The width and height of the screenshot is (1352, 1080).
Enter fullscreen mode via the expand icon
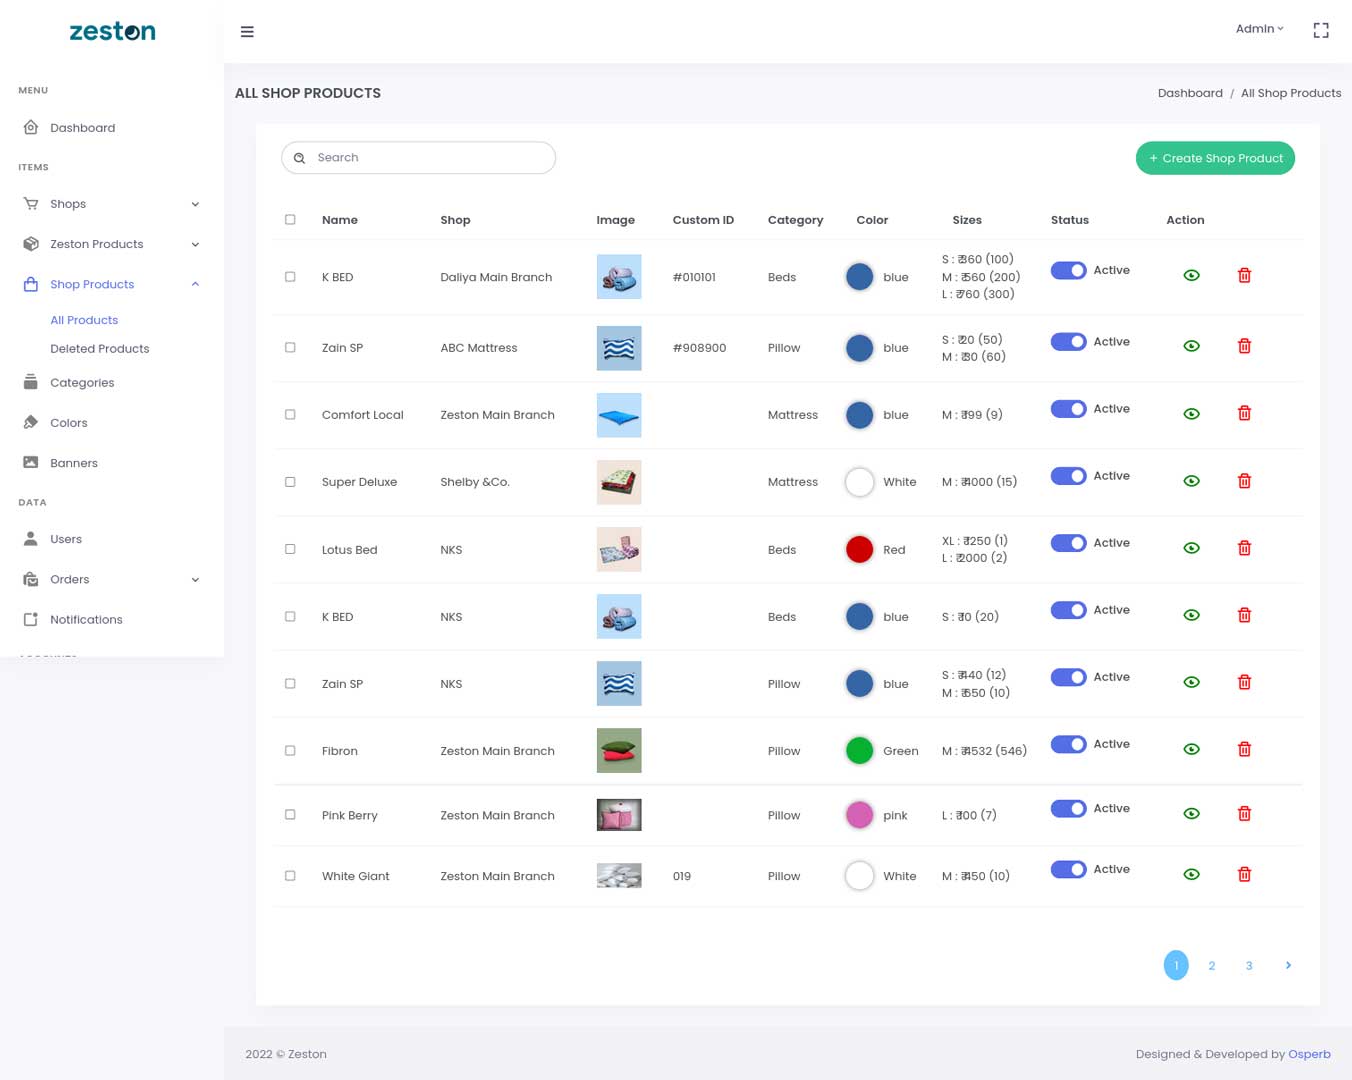tap(1321, 31)
